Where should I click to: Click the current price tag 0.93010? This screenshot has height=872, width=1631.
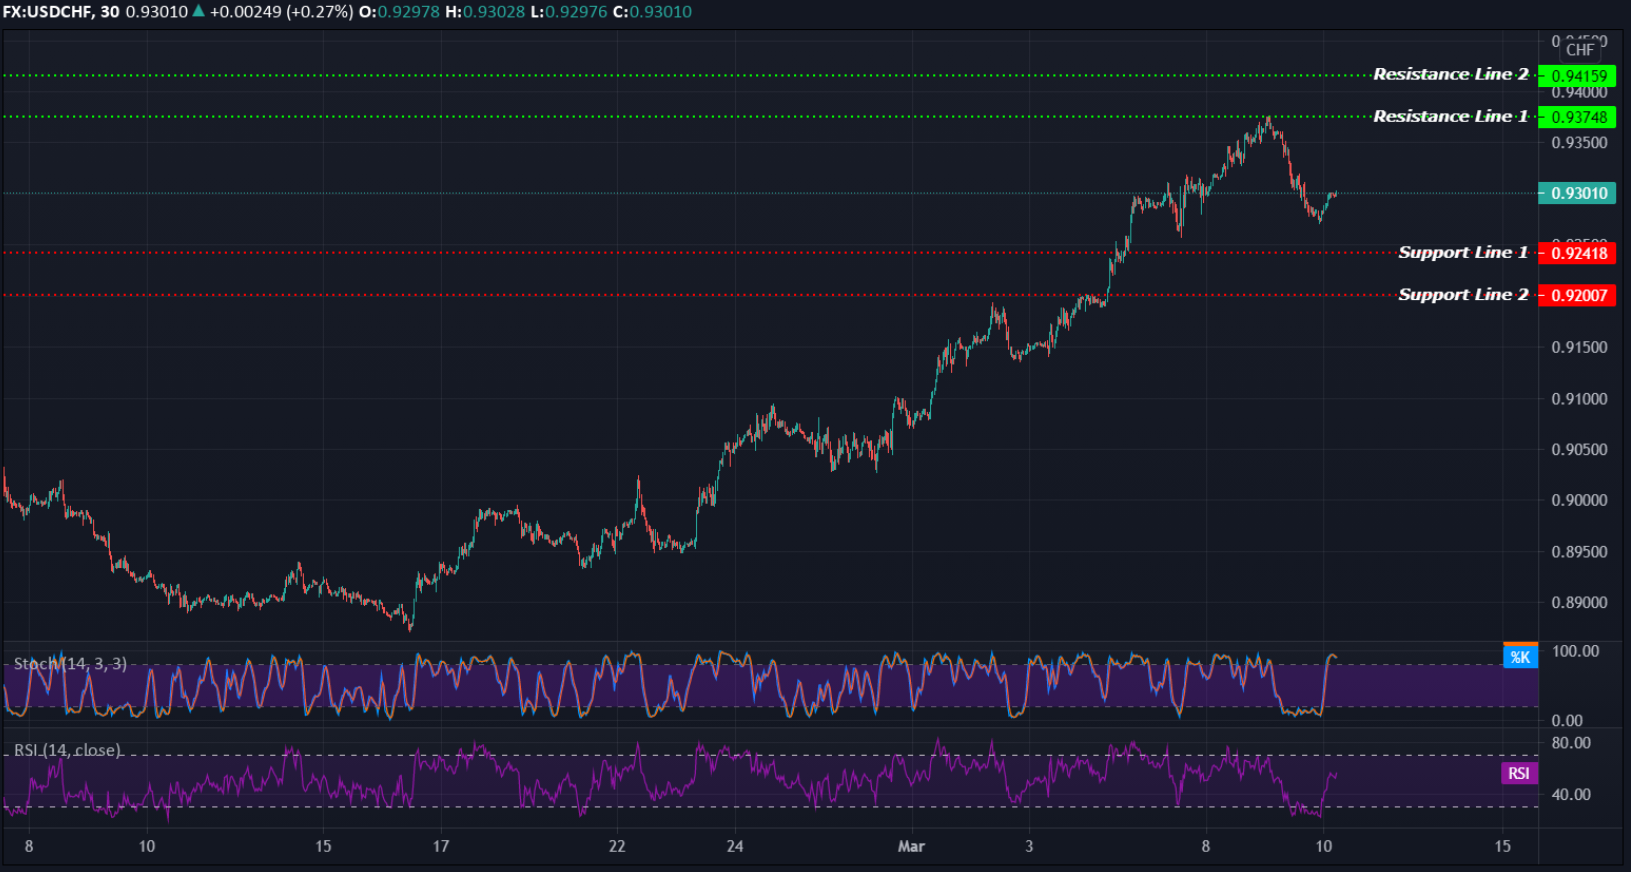click(1577, 193)
